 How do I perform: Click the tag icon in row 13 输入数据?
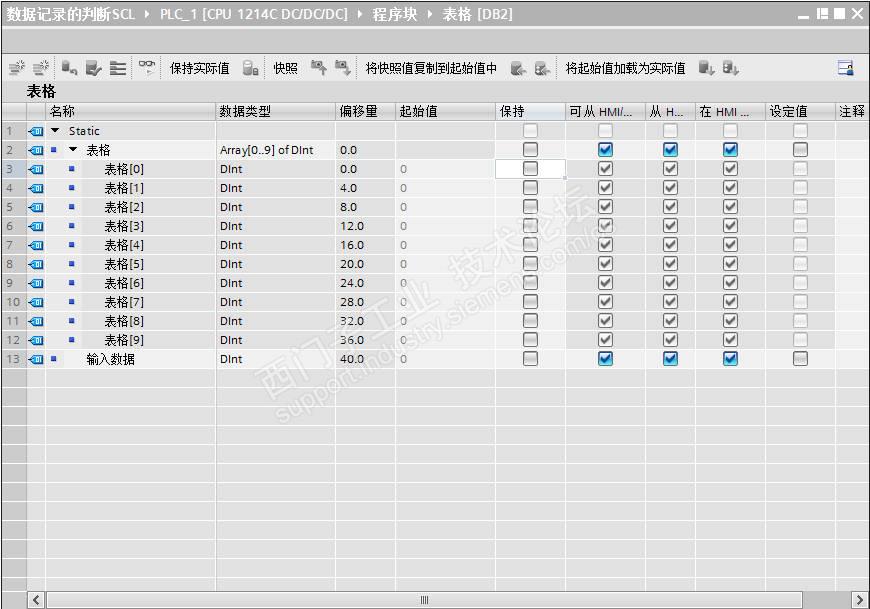(x=36, y=359)
